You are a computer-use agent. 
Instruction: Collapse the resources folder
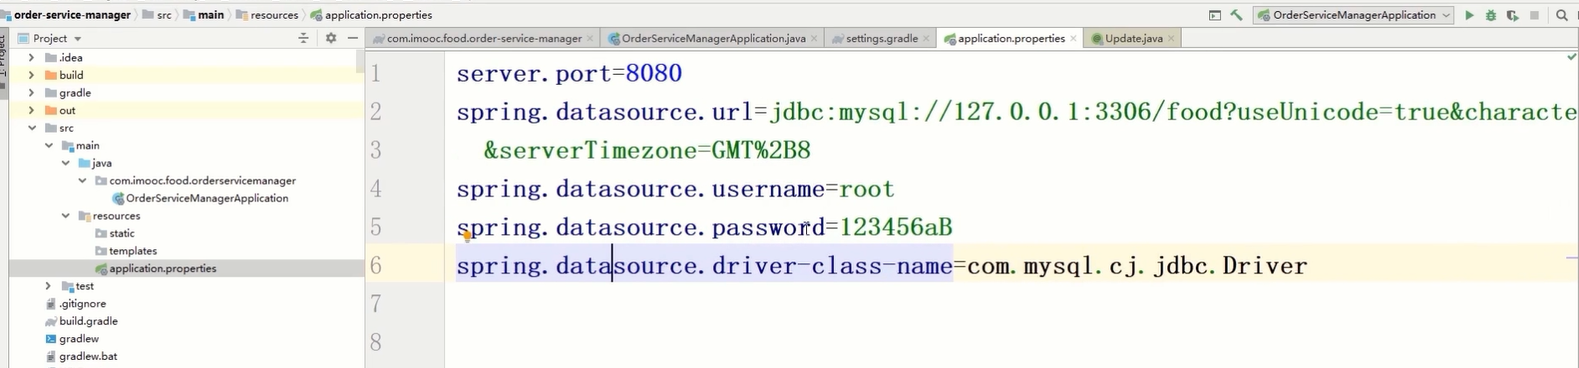coord(65,216)
